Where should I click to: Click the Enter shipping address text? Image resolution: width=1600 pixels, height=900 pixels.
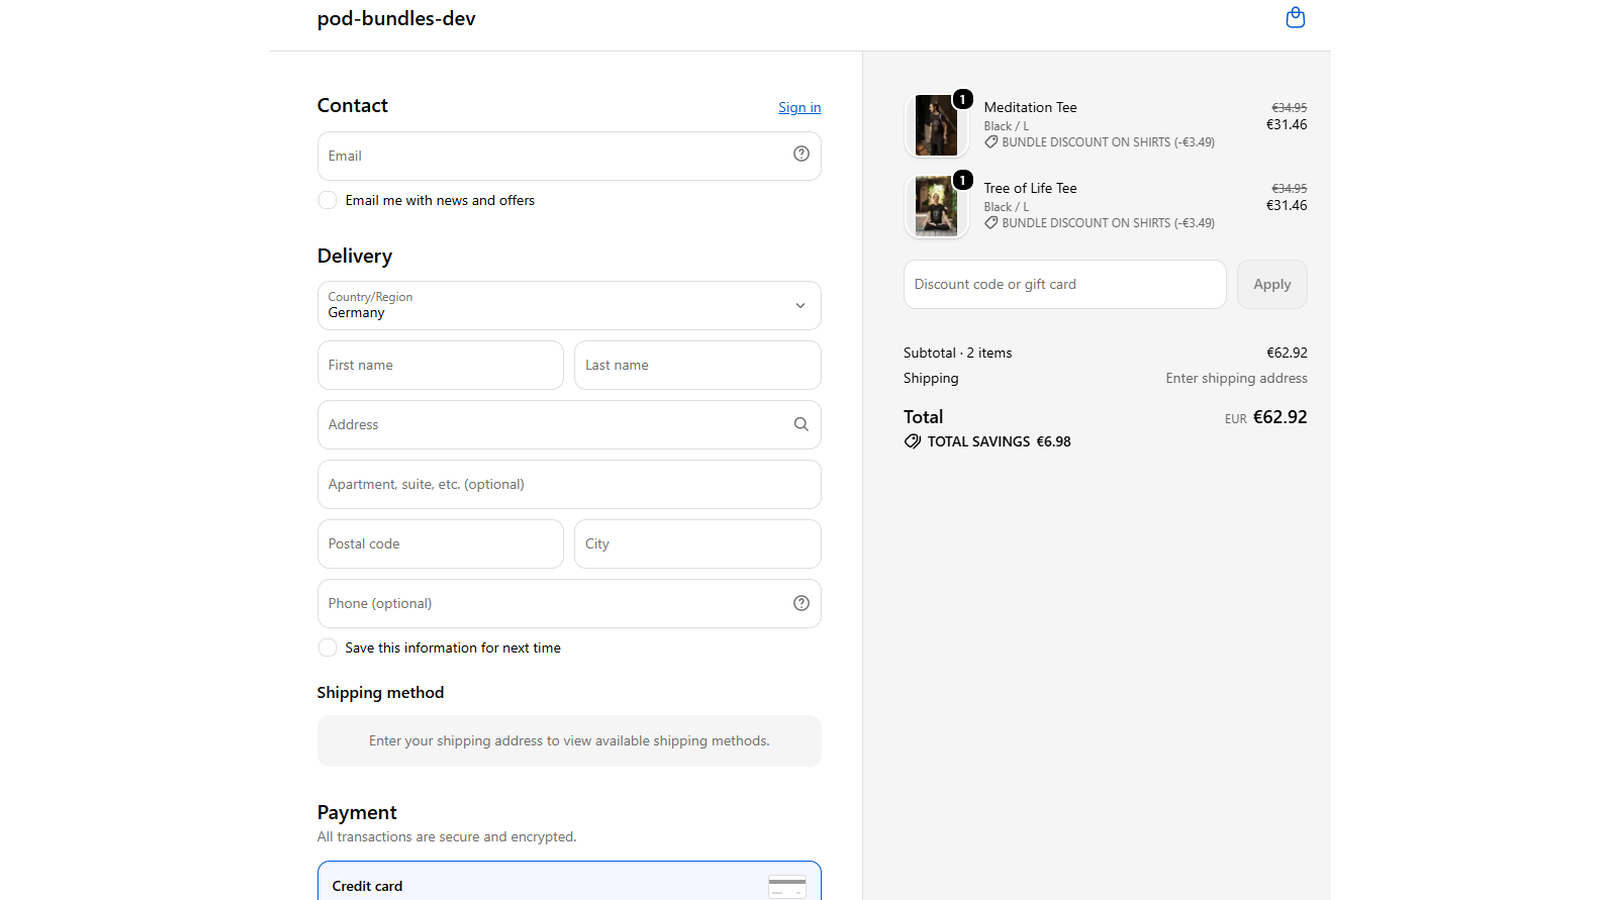tap(1236, 378)
